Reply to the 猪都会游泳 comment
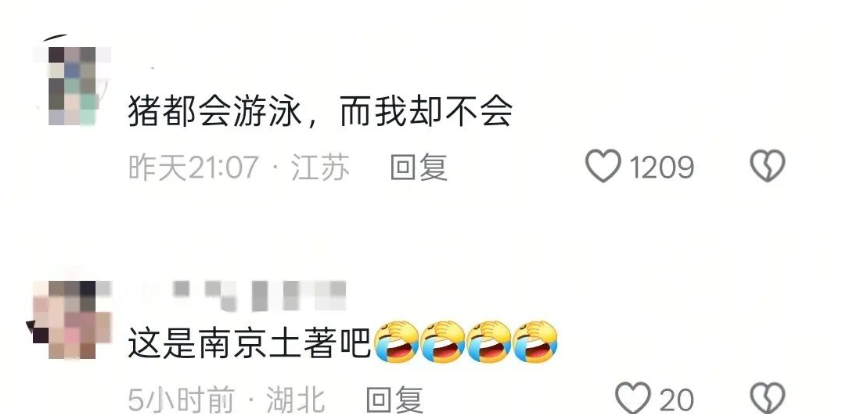The image size is (848, 414). [419, 166]
